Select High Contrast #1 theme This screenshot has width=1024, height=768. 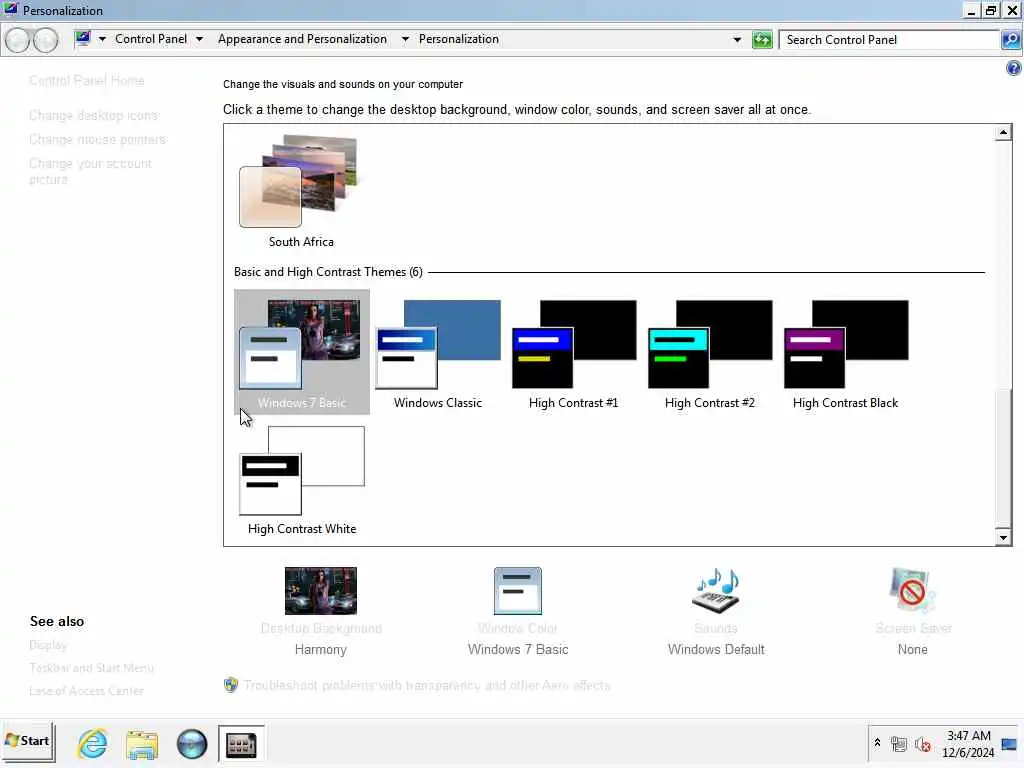573,351
